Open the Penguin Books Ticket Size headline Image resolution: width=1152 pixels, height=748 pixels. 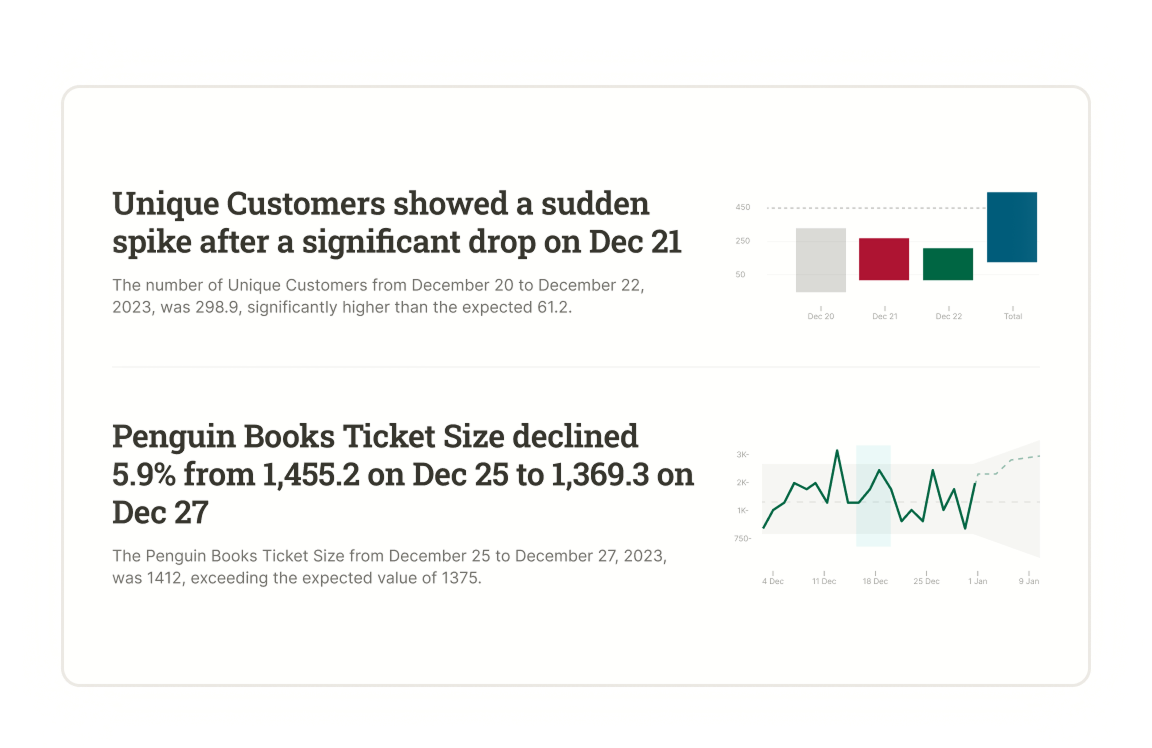(x=403, y=474)
